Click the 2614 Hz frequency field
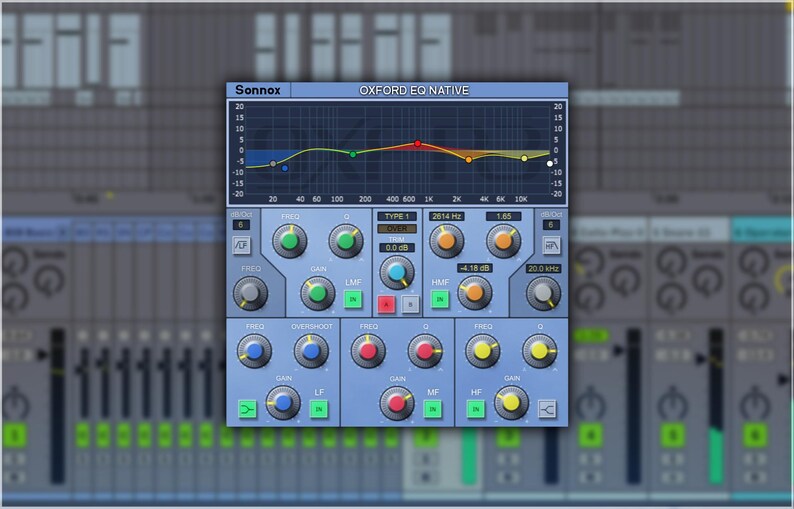The image size is (794, 509). point(446,216)
